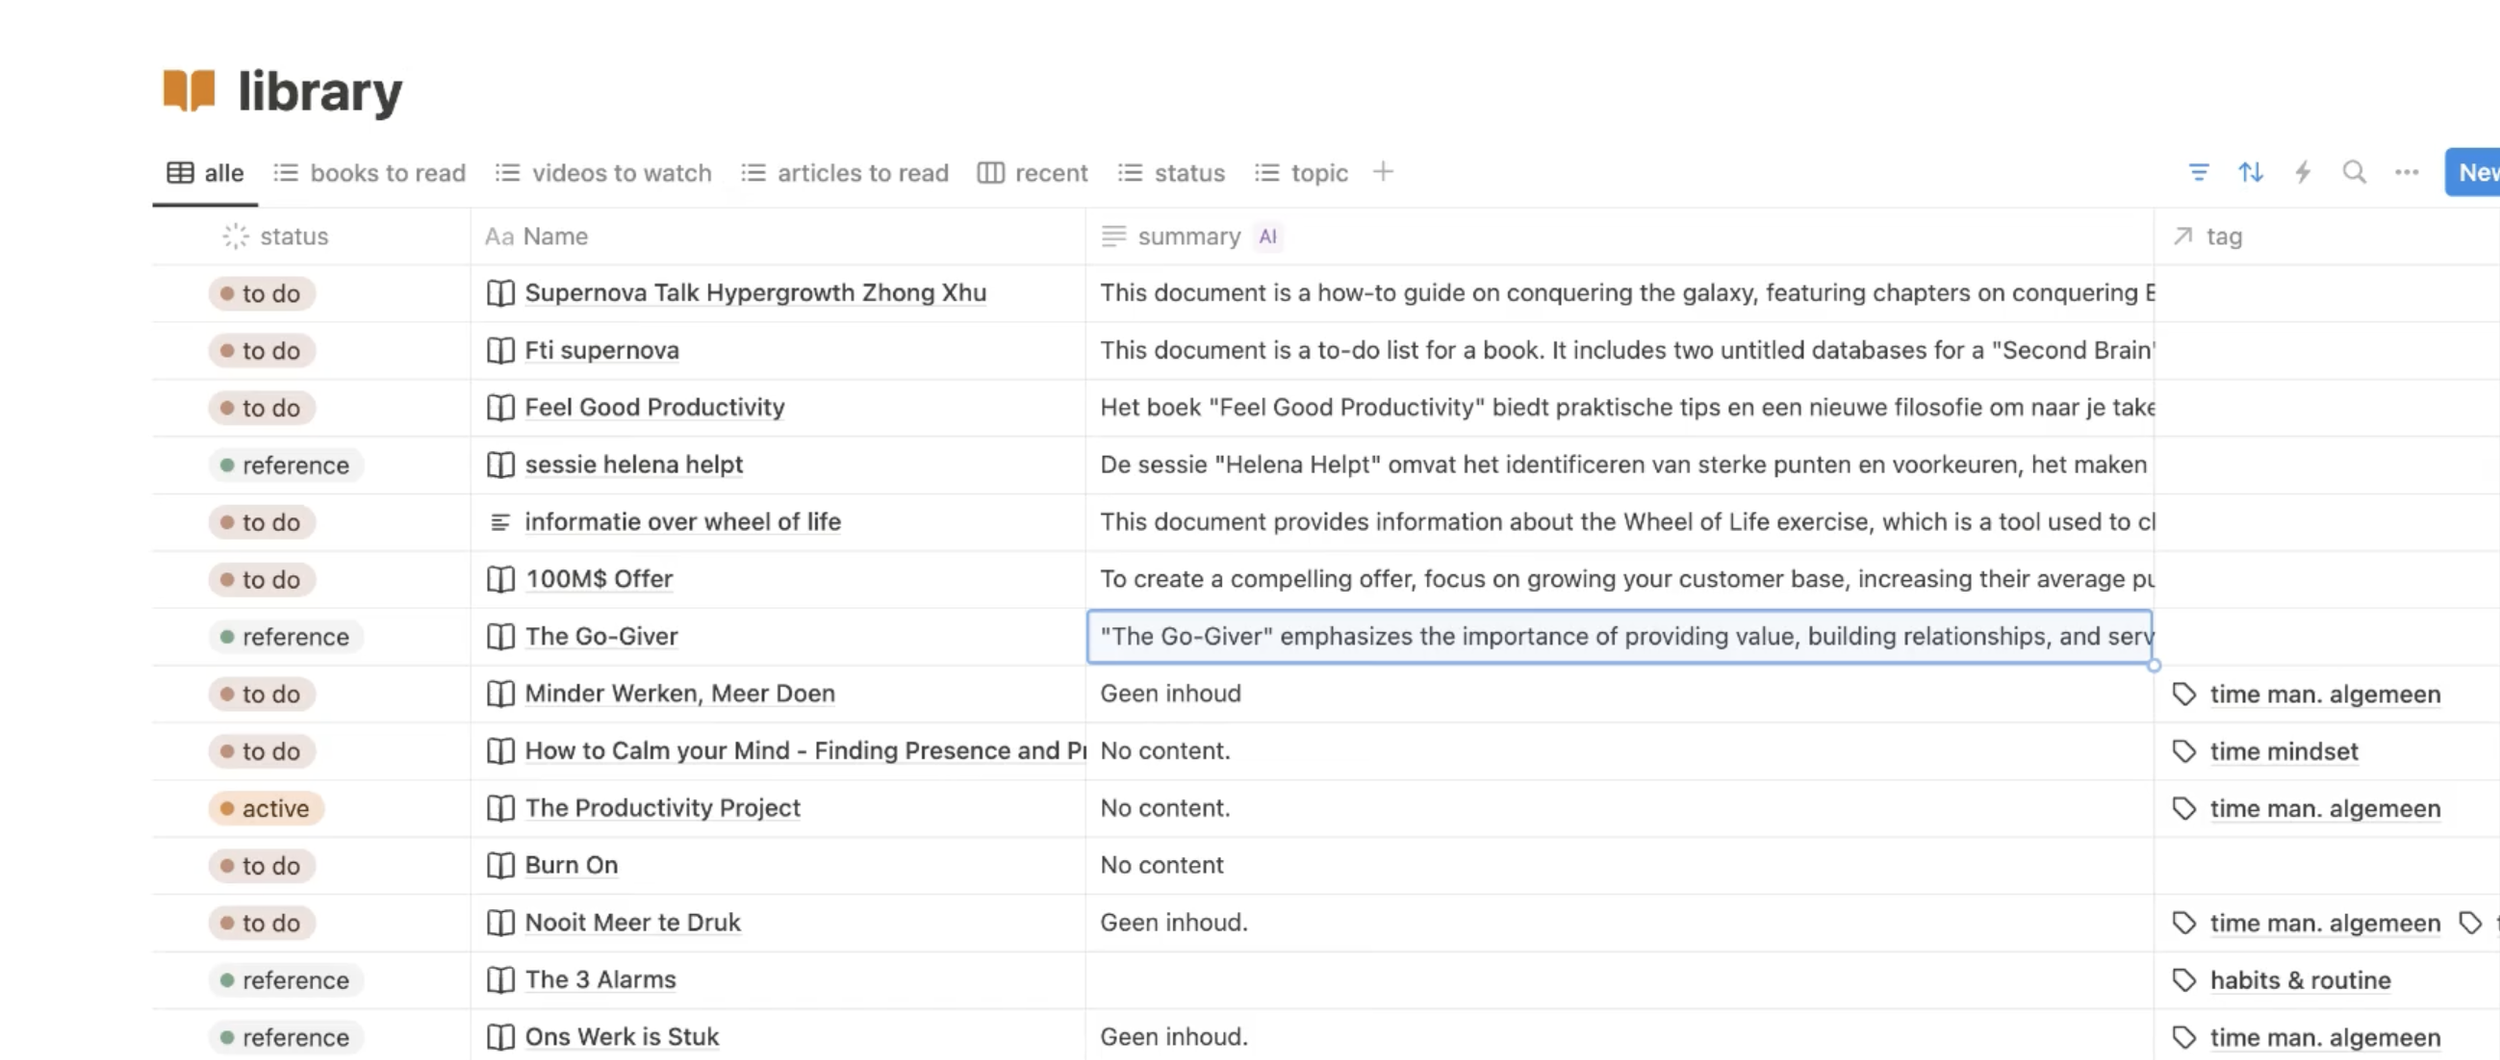Open informatie over wheel of life page

pyautogui.click(x=682, y=522)
